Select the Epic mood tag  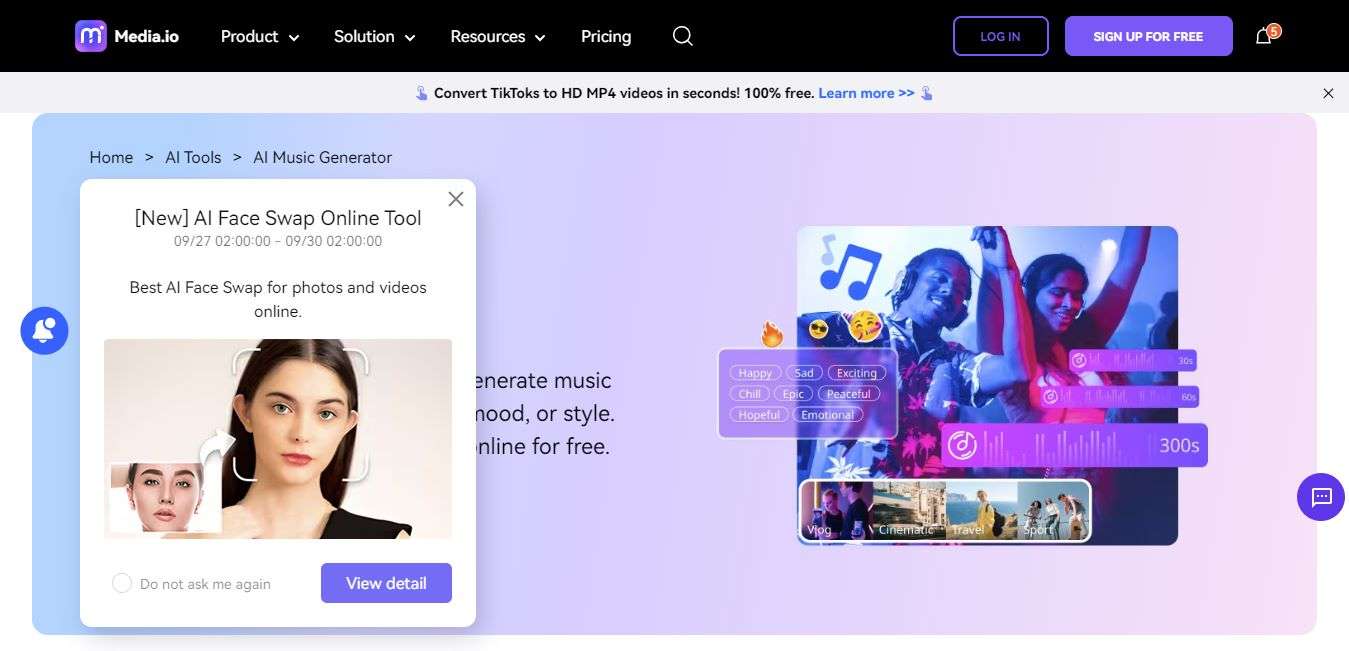point(793,393)
